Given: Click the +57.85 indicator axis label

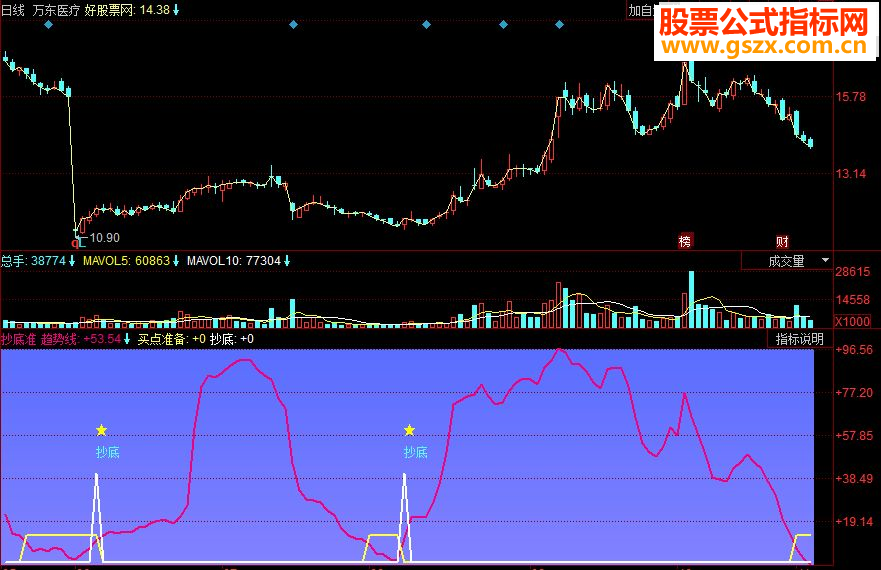Looking at the screenshot, I should click(854, 436).
